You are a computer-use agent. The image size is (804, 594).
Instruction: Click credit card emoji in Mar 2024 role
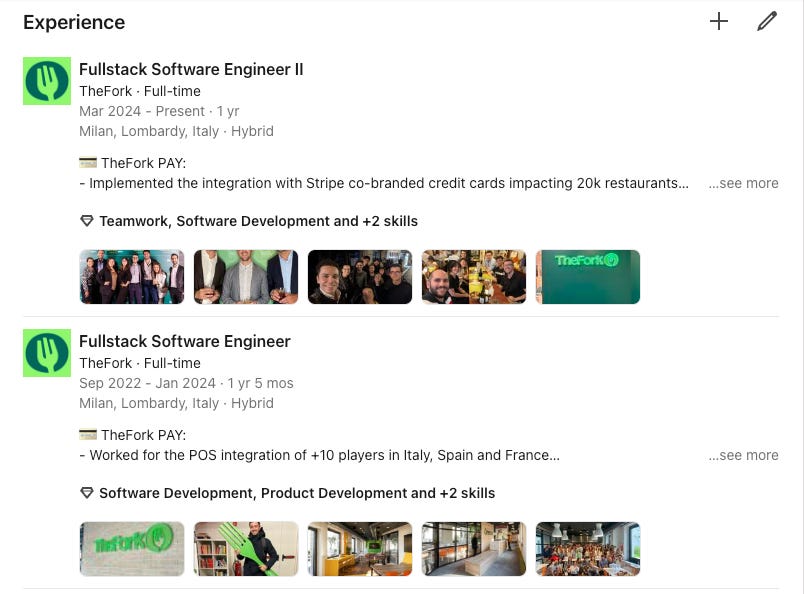point(88,163)
